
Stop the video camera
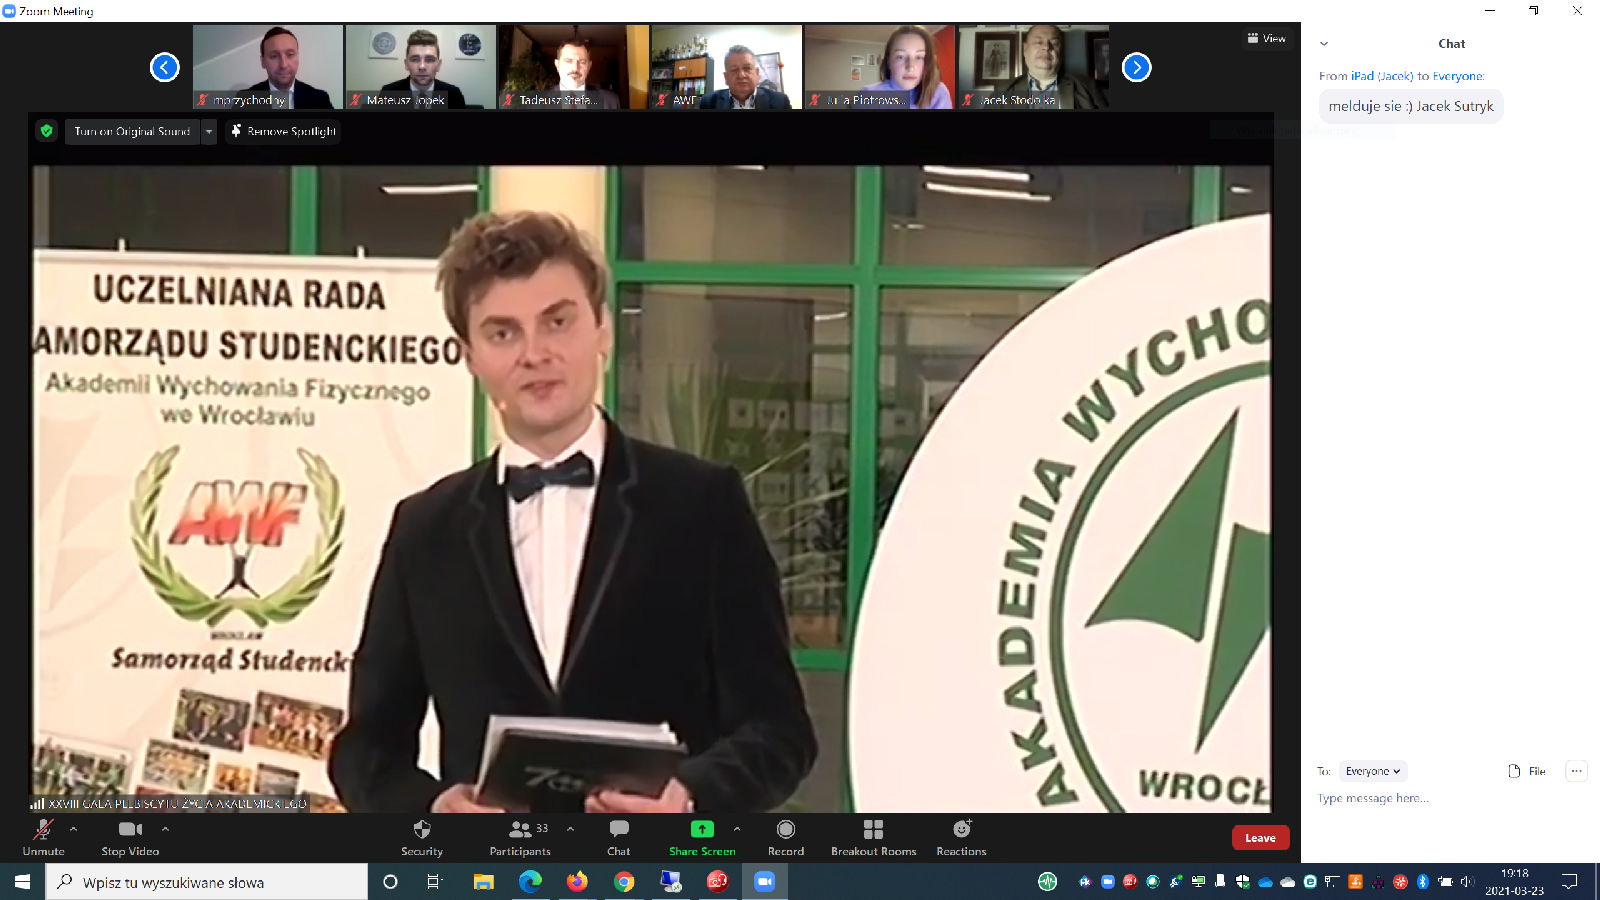coord(130,837)
